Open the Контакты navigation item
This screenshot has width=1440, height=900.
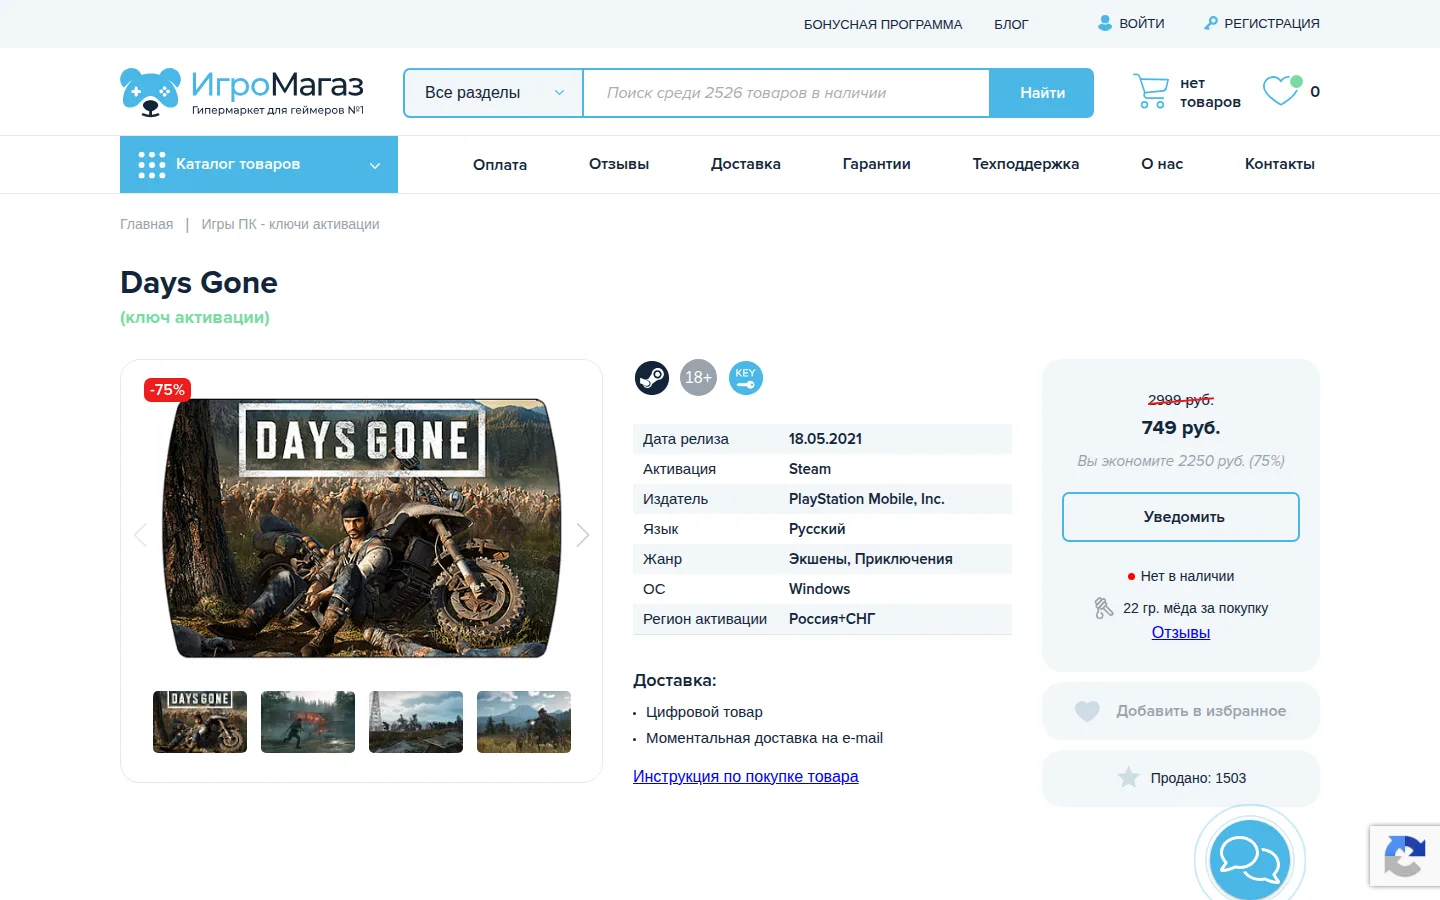[1280, 164]
